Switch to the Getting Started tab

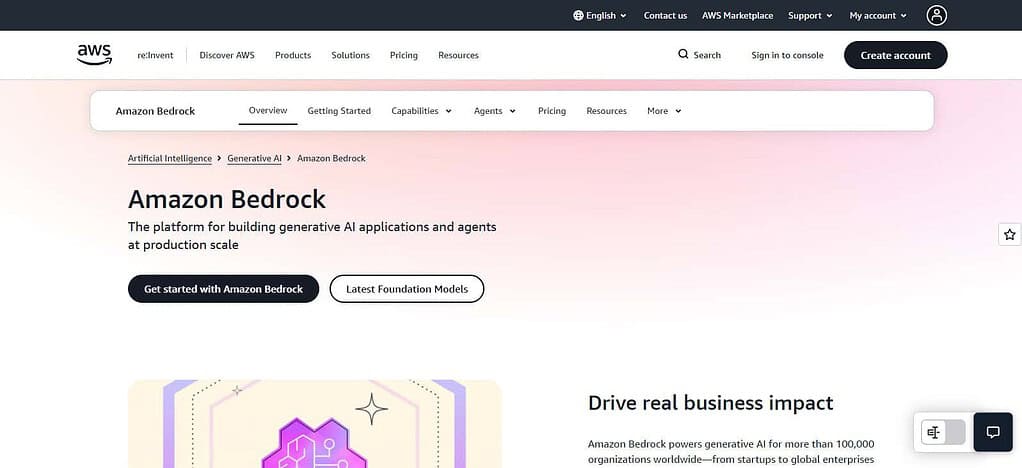click(339, 111)
